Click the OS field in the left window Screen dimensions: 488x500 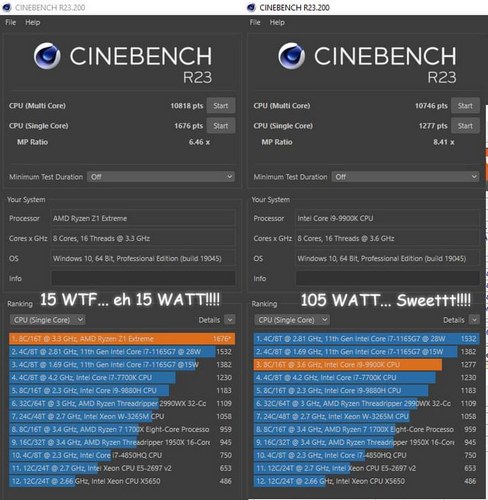143,258
